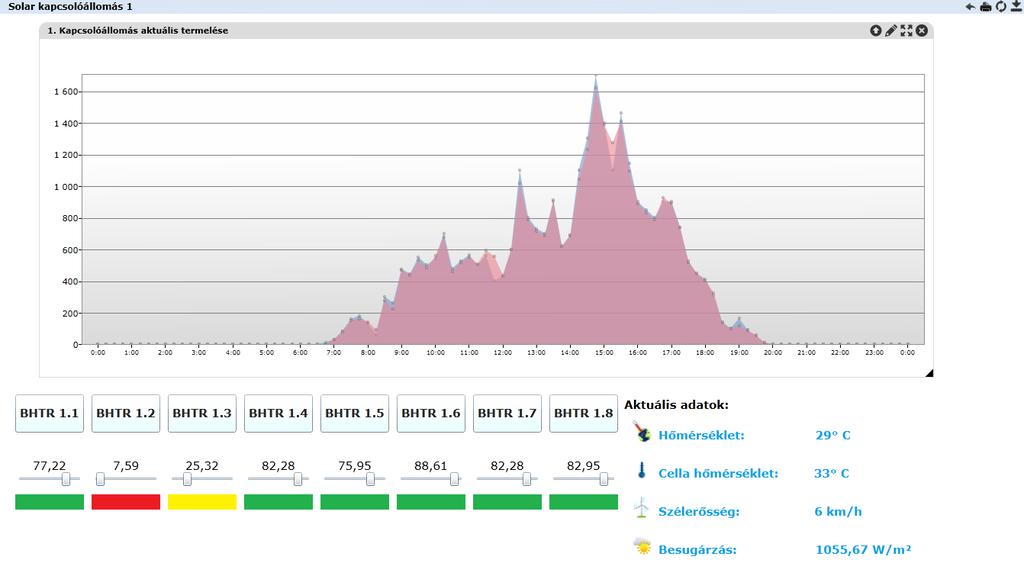Click the first slider handle under 82,28 (BHTR 1.4)
Viewport: 1024px width, 563px height.
pyautogui.click(x=298, y=479)
